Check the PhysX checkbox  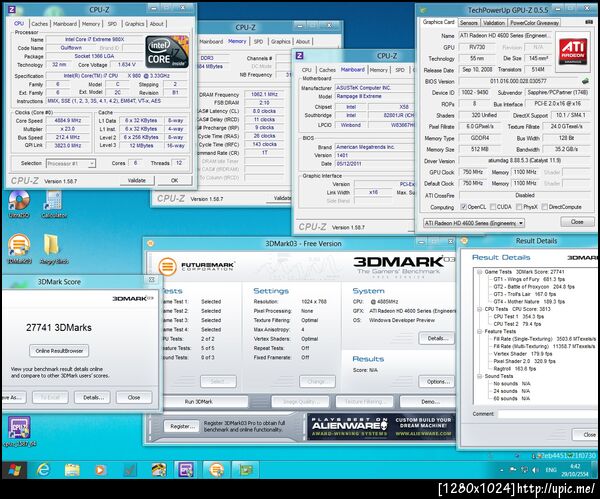[520, 206]
